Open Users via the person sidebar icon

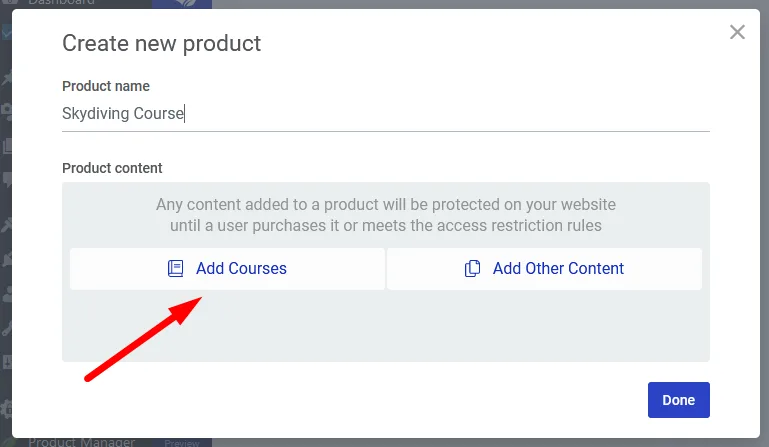click(6, 294)
